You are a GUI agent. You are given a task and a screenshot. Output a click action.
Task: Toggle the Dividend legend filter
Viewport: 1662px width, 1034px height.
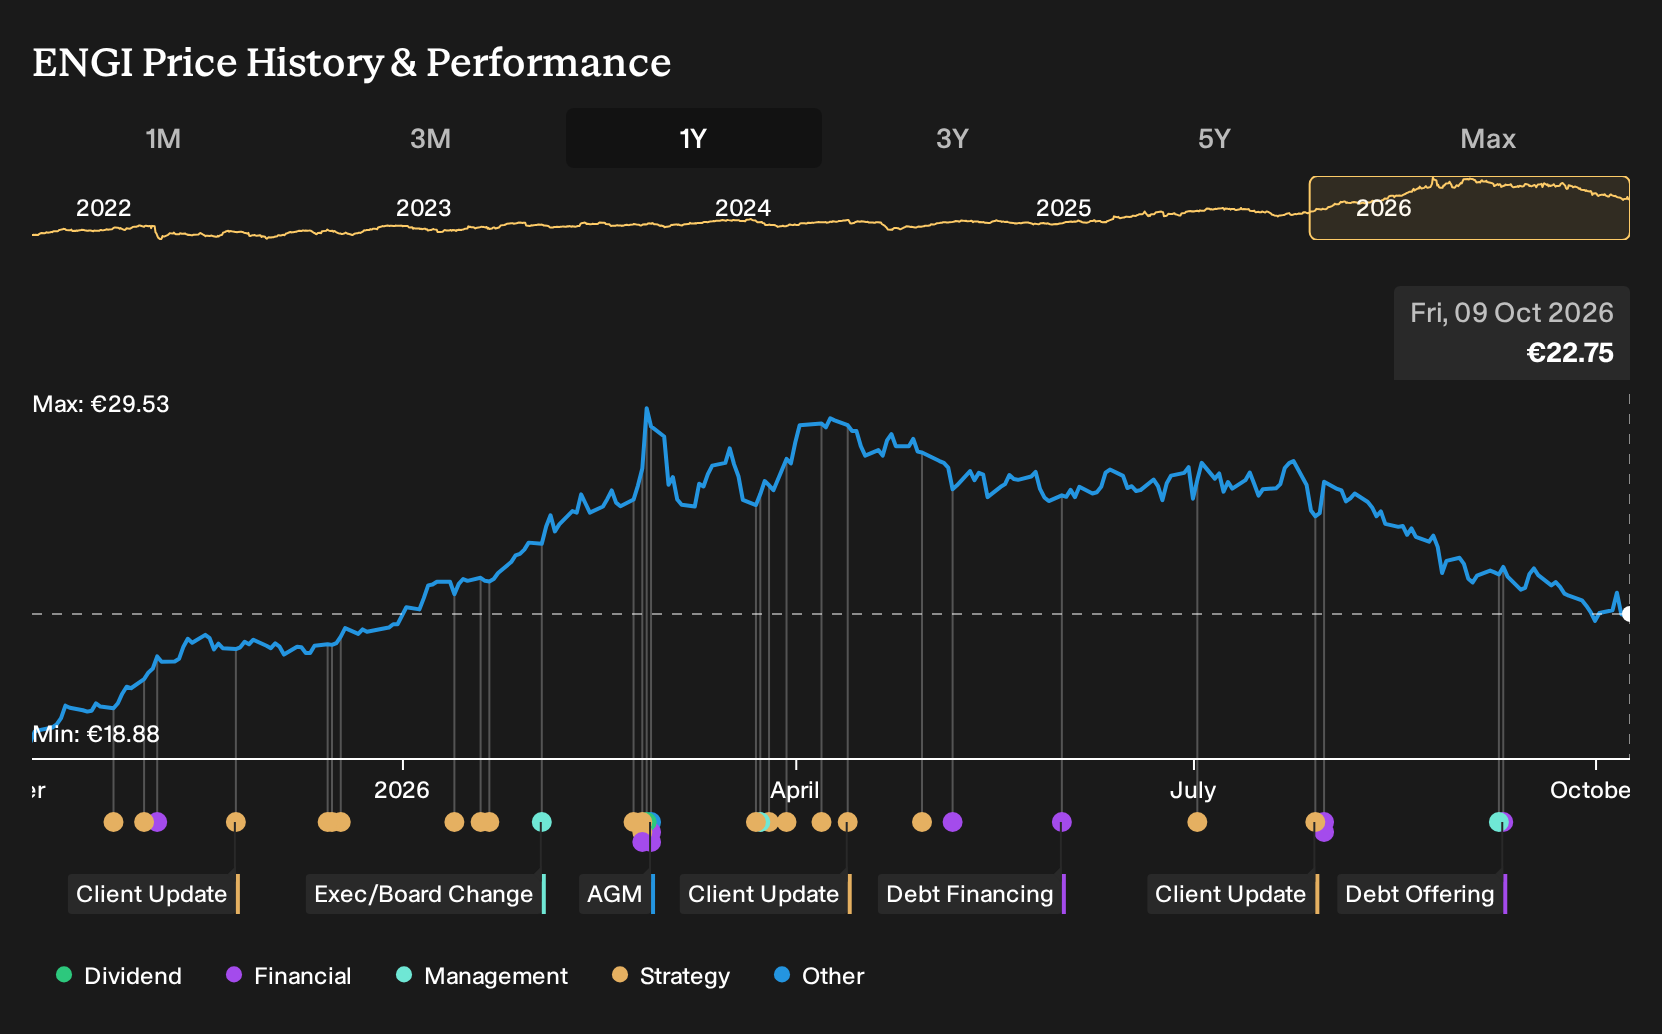point(119,976)
